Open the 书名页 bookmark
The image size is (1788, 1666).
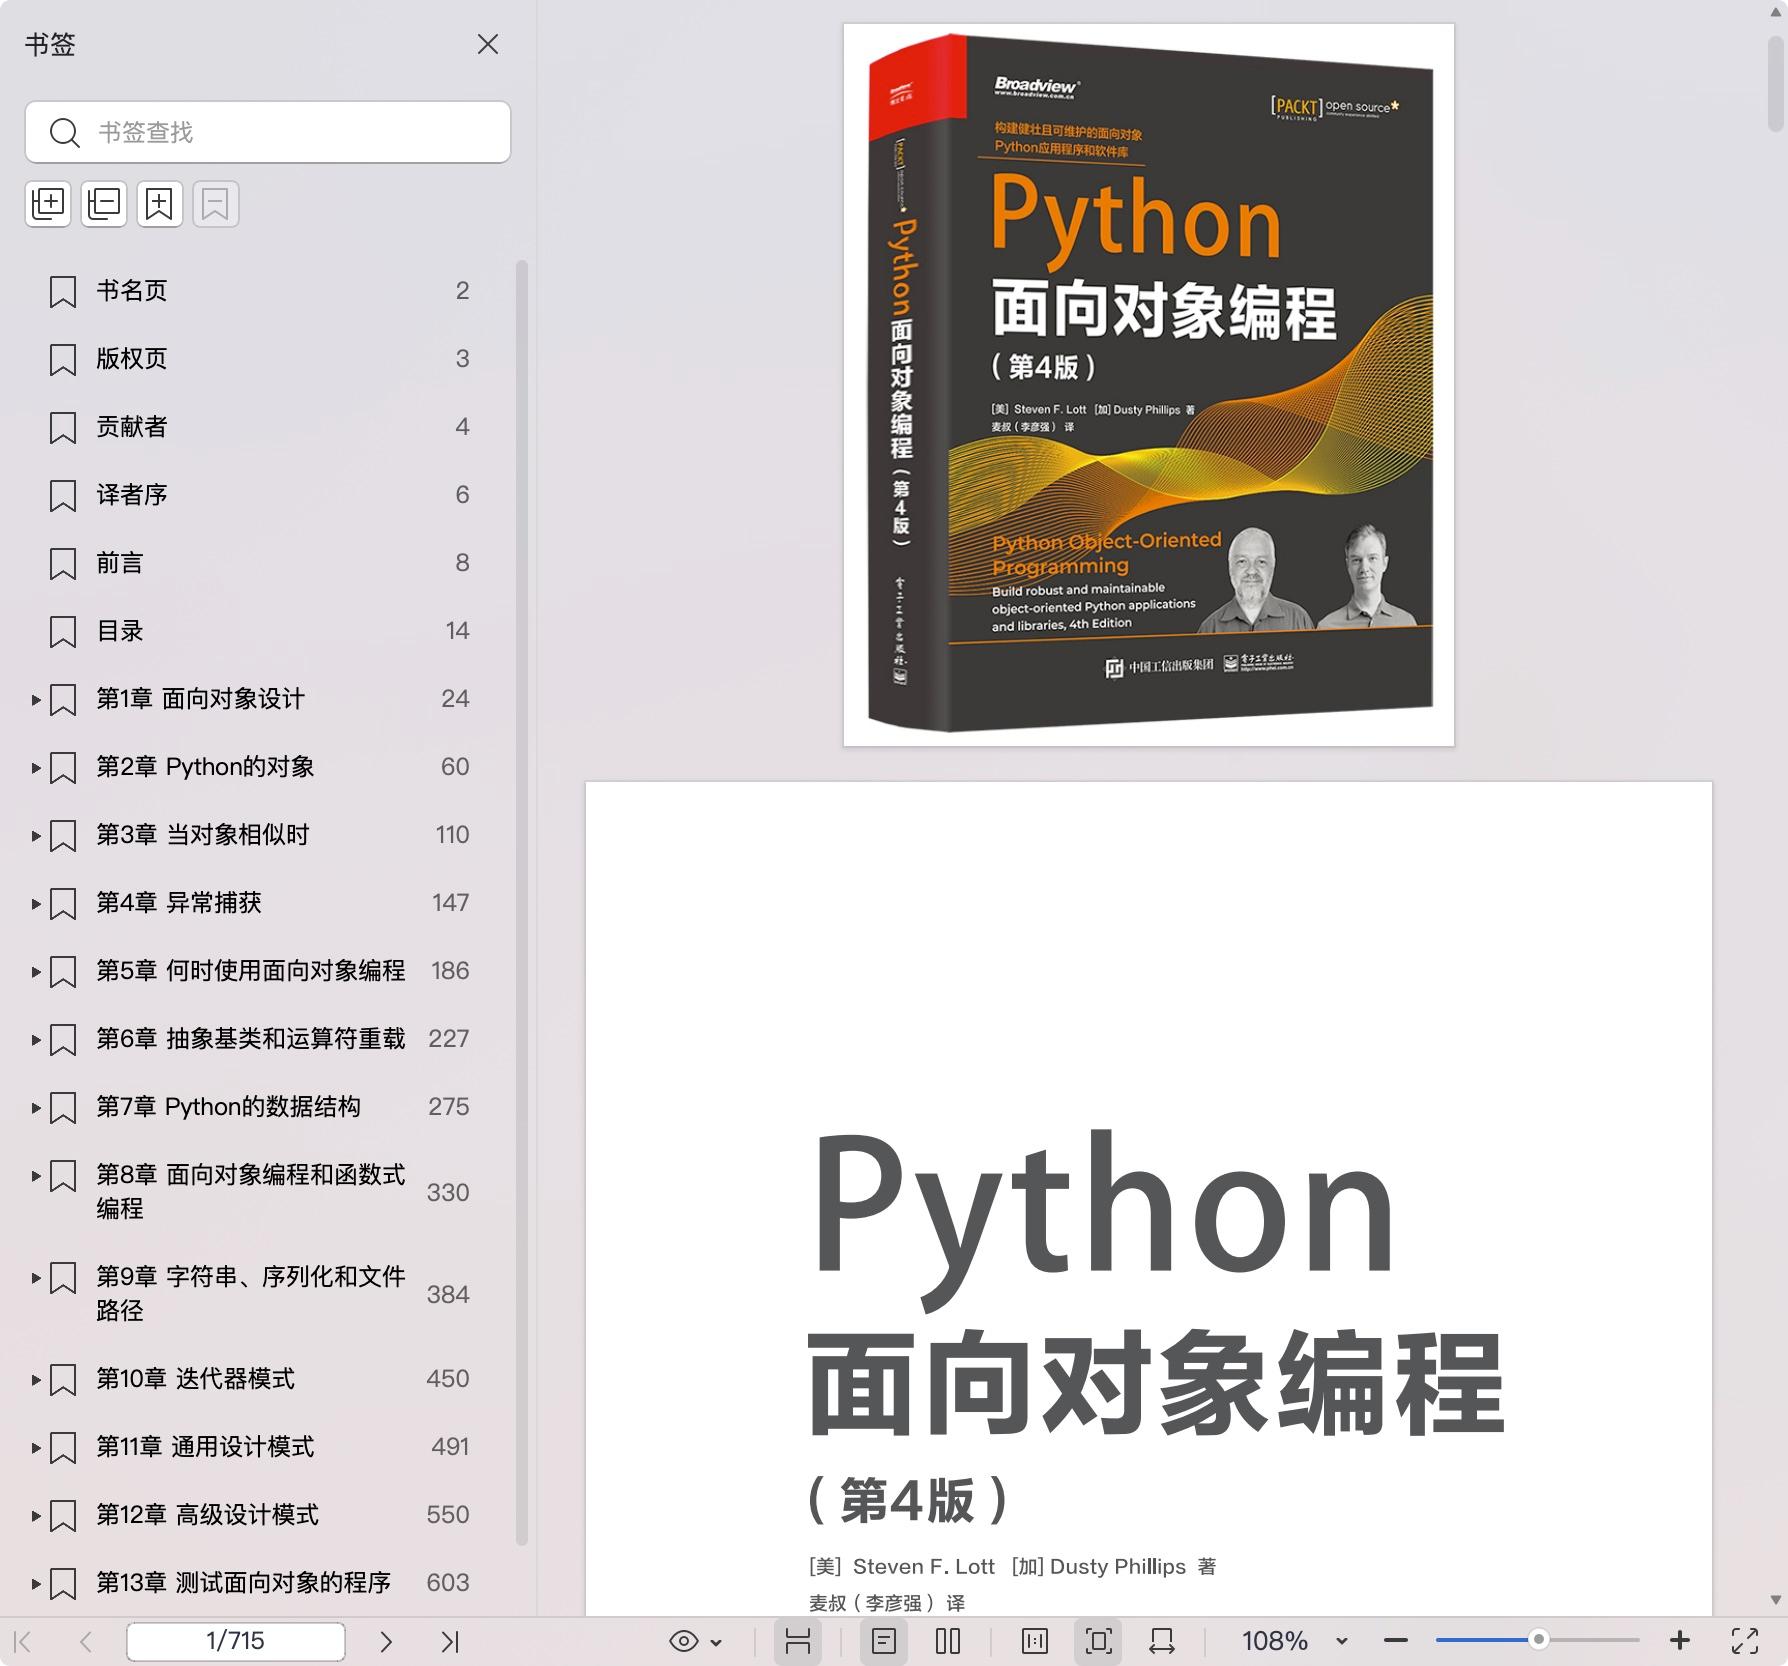(131, 291)
